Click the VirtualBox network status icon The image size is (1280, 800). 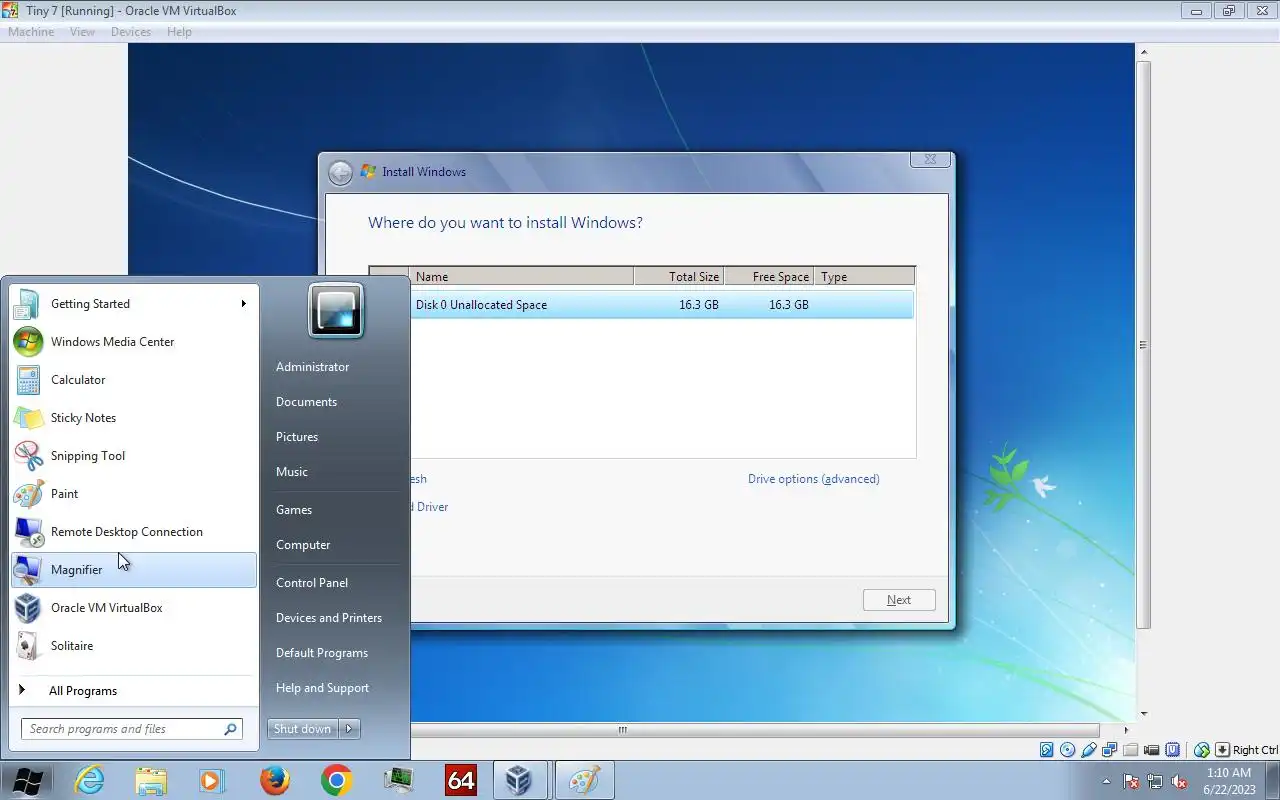pyautogui.click(x=1109, y=750)
